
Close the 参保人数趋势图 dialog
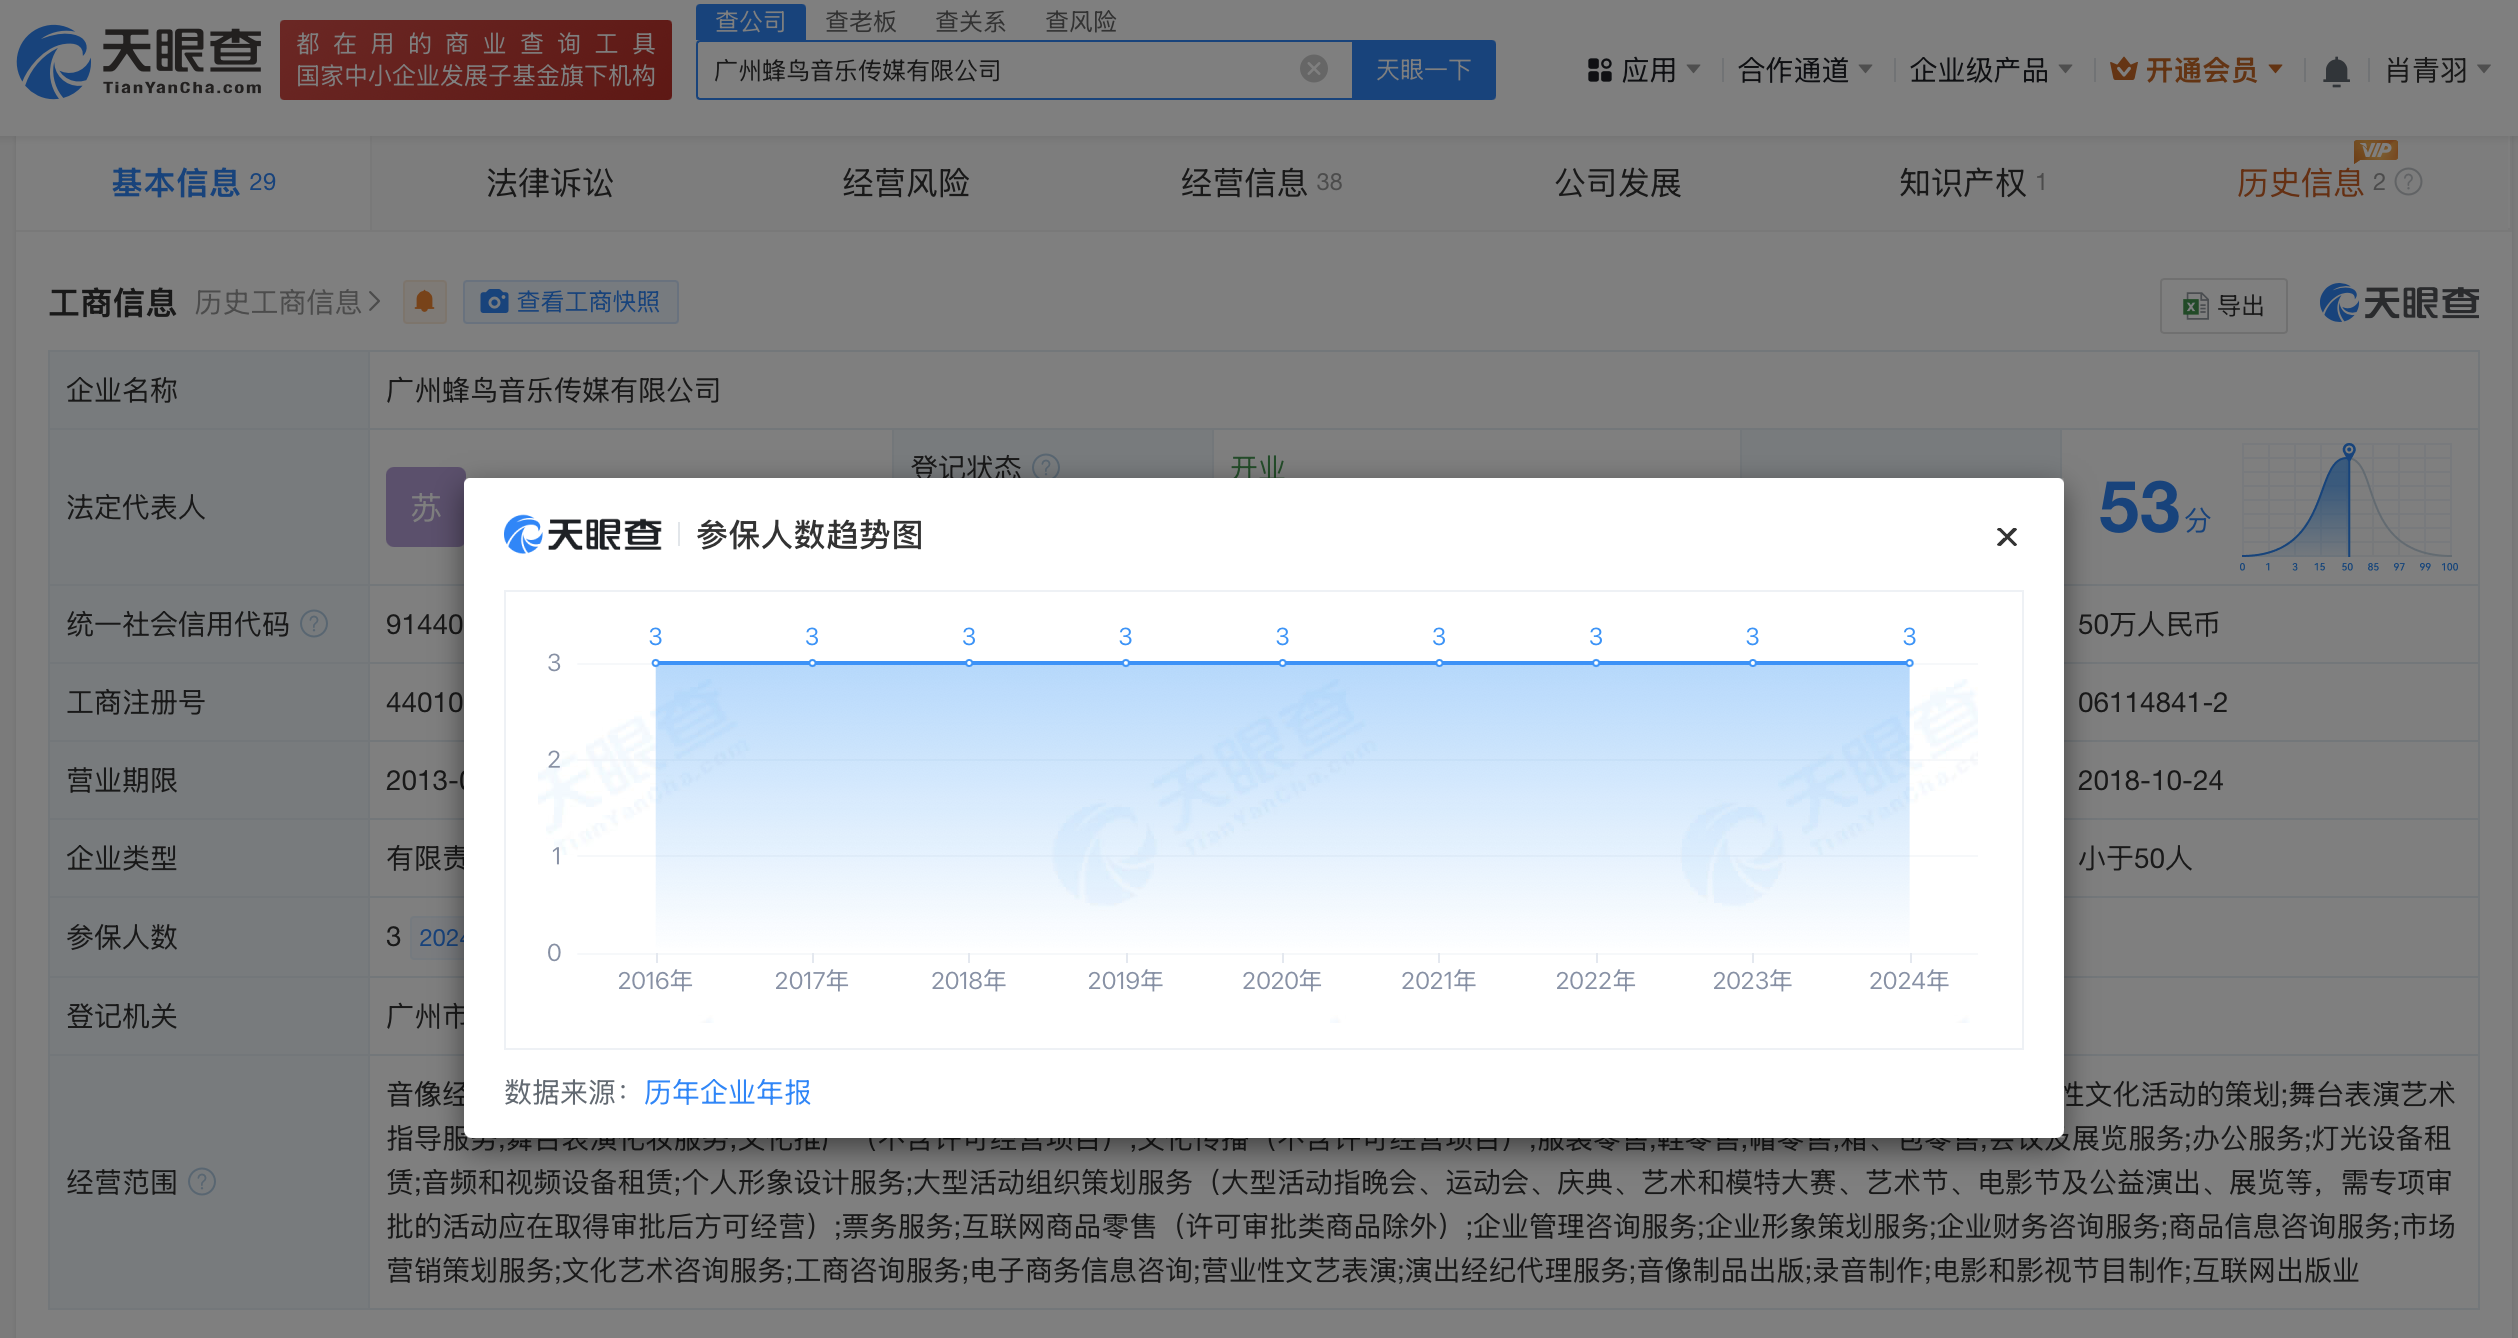(x=2006, y=537)
